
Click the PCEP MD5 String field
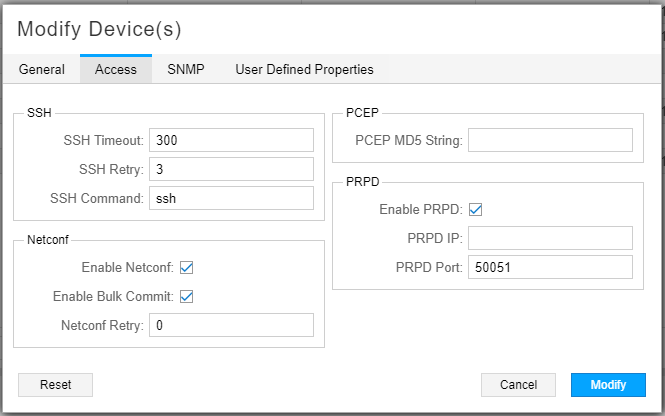550,140
